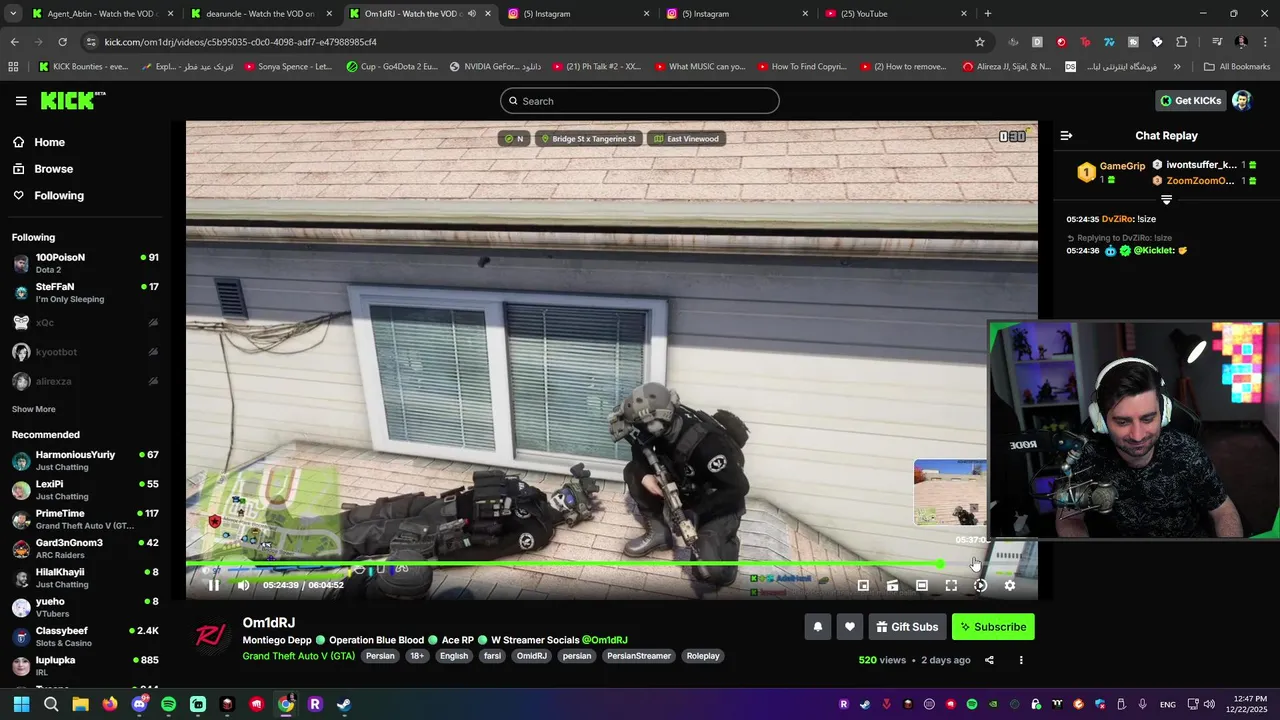Open the tab search dropdown arrow
Screen dimensions: 1280x720
(13, 14)
